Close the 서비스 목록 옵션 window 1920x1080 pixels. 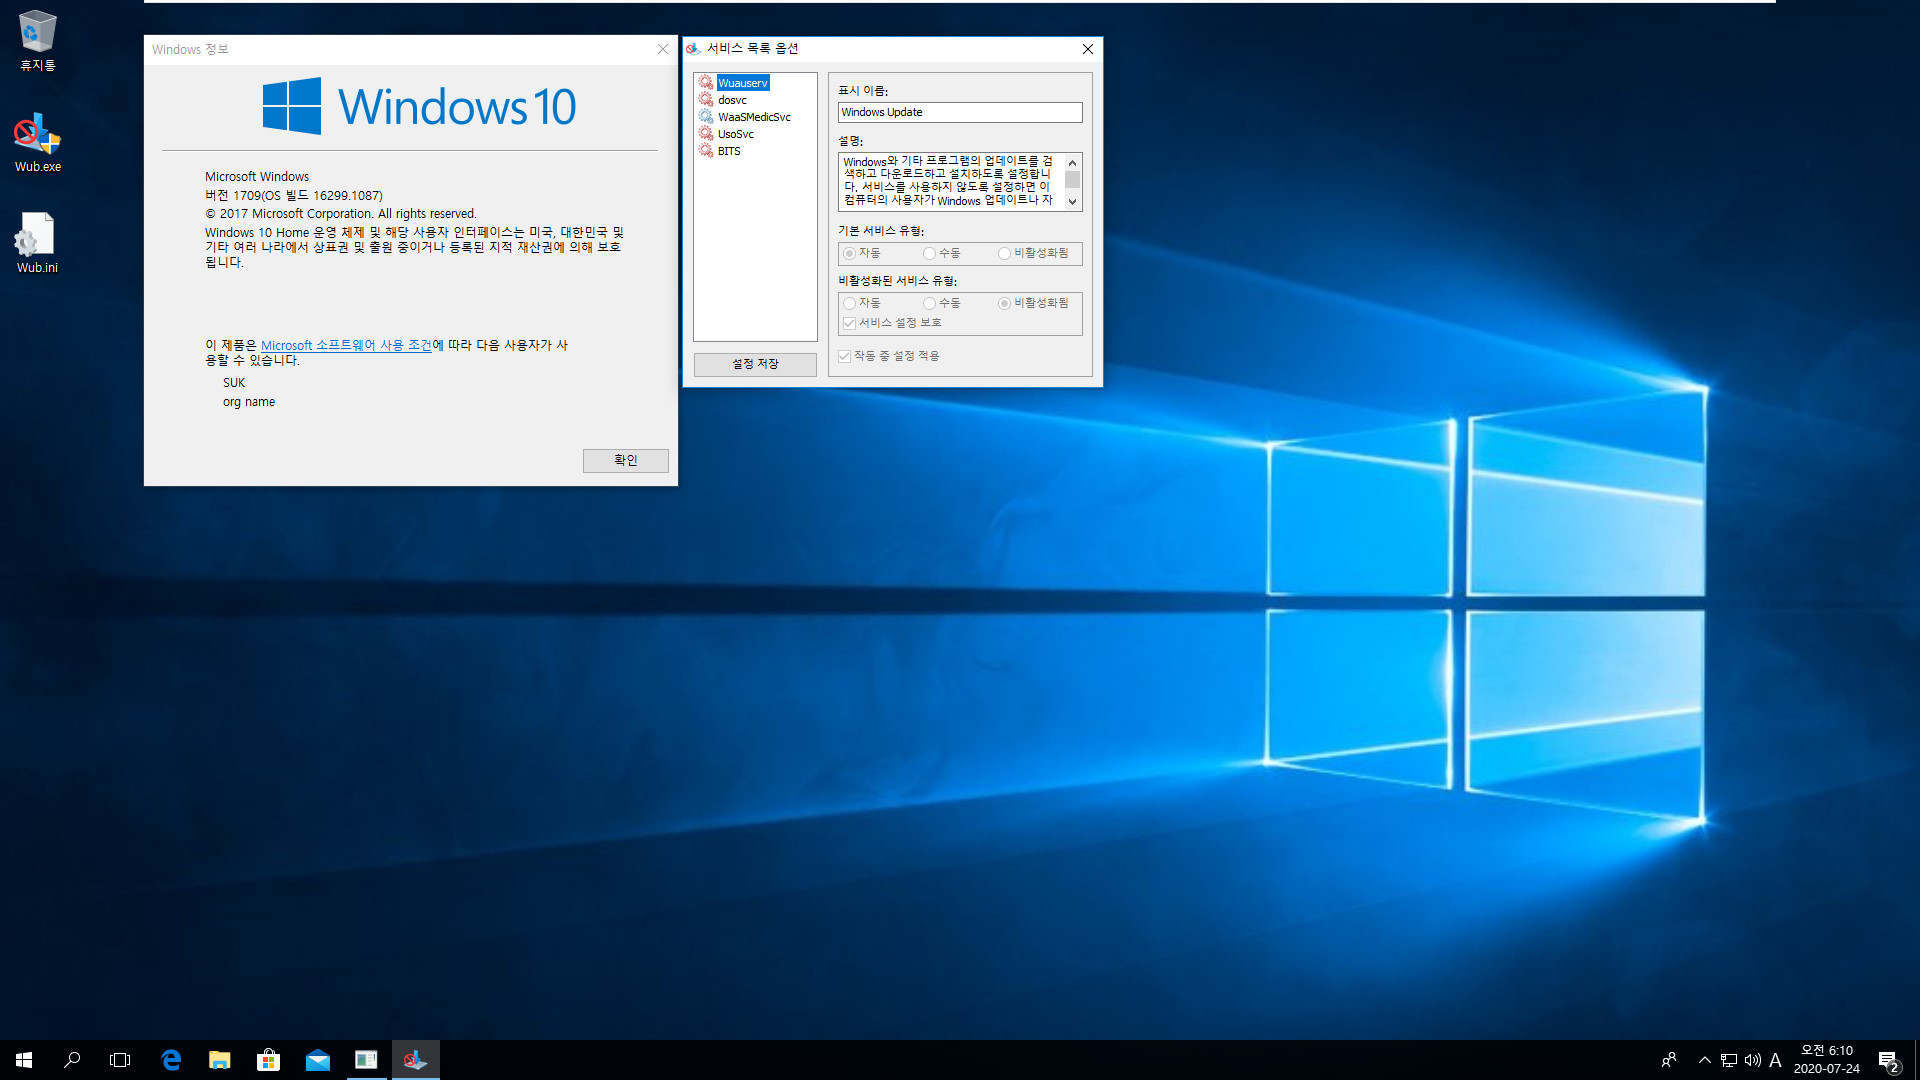pos(1087,49)
